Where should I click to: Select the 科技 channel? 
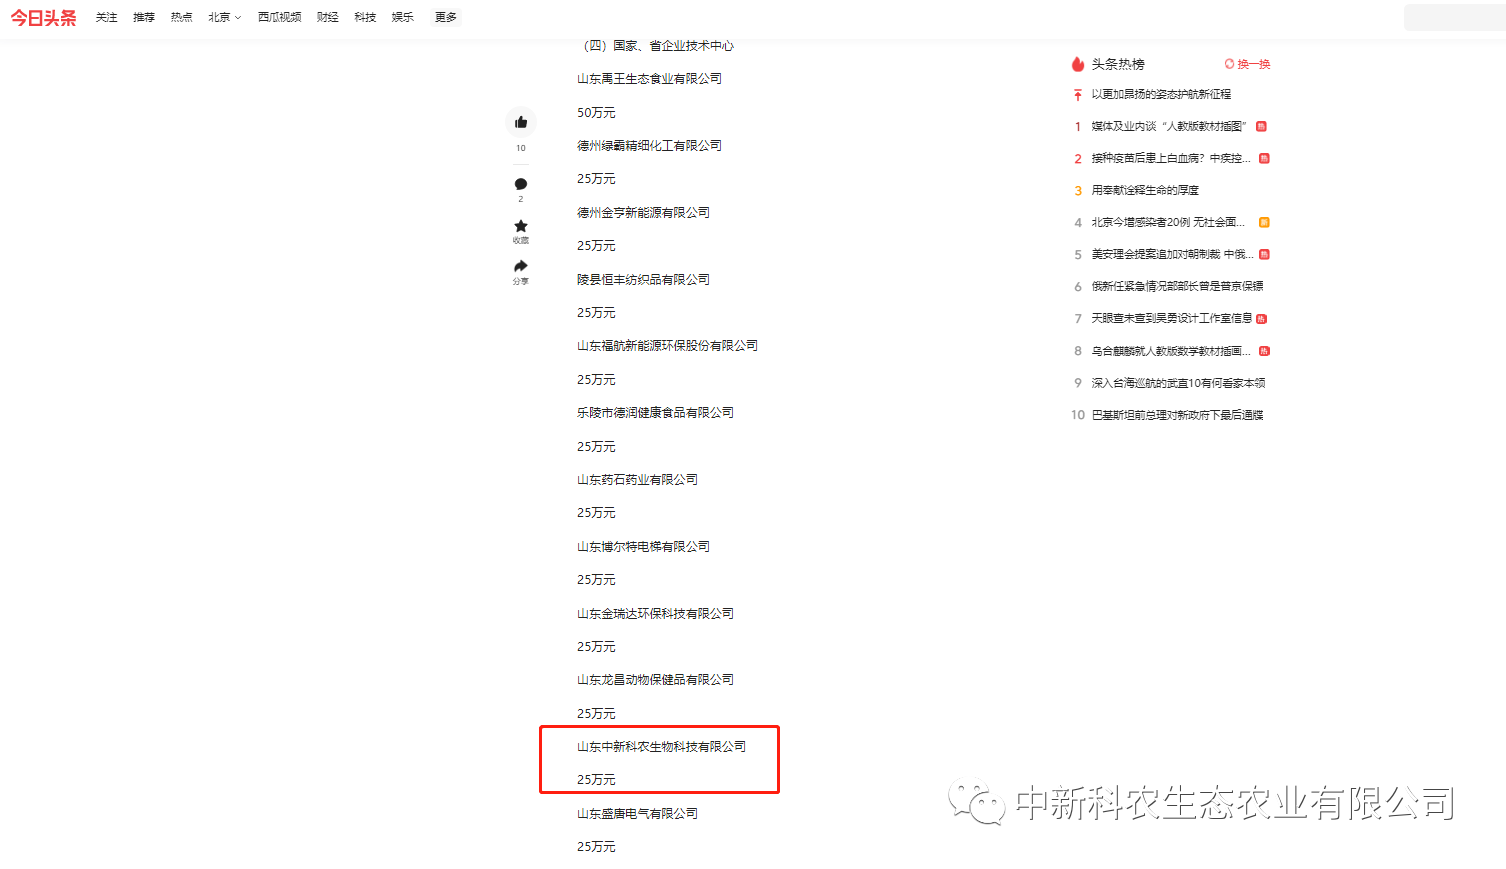click(365, 17)
